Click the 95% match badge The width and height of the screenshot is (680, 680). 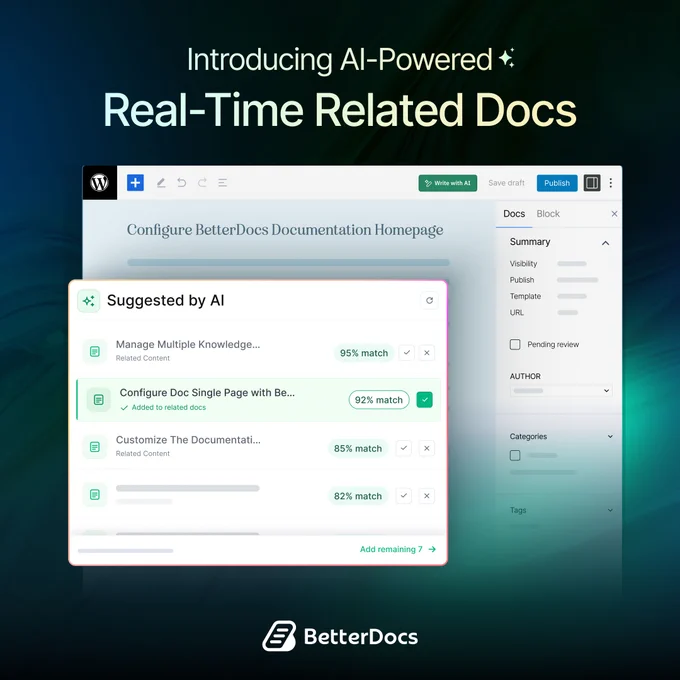click(x=364, y=353)
